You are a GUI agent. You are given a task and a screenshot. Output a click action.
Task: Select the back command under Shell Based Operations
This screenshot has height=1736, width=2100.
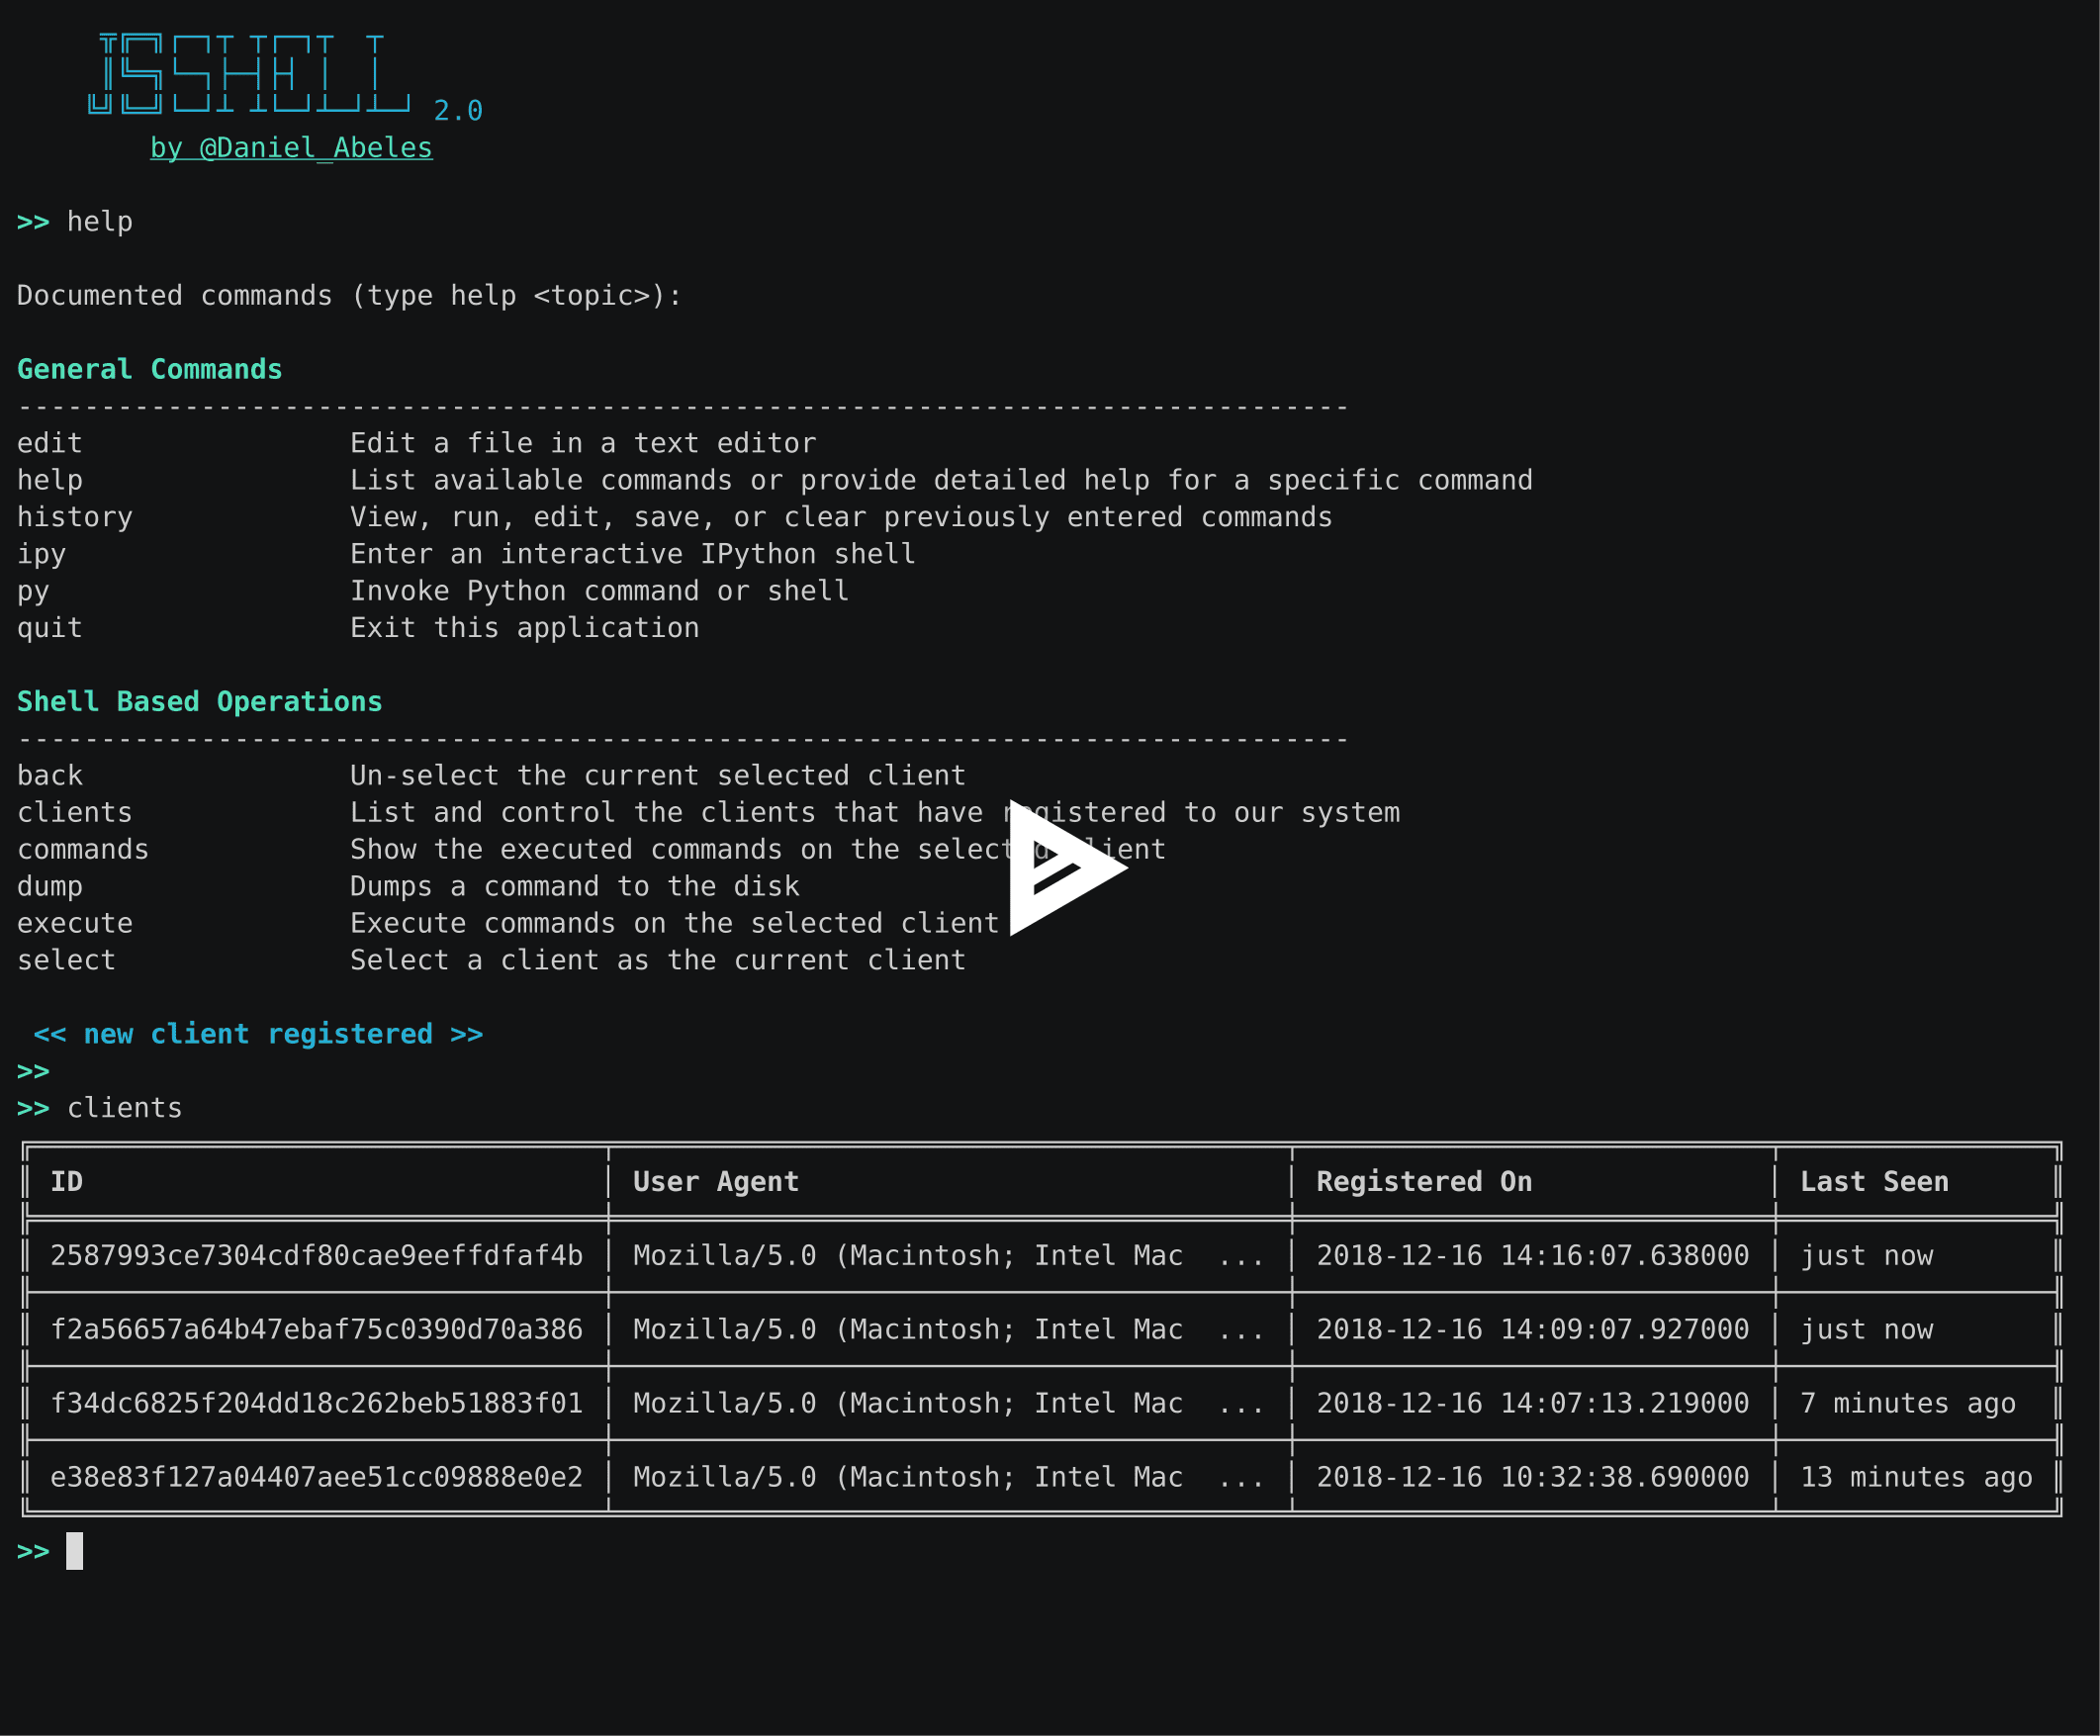[50, 775]
